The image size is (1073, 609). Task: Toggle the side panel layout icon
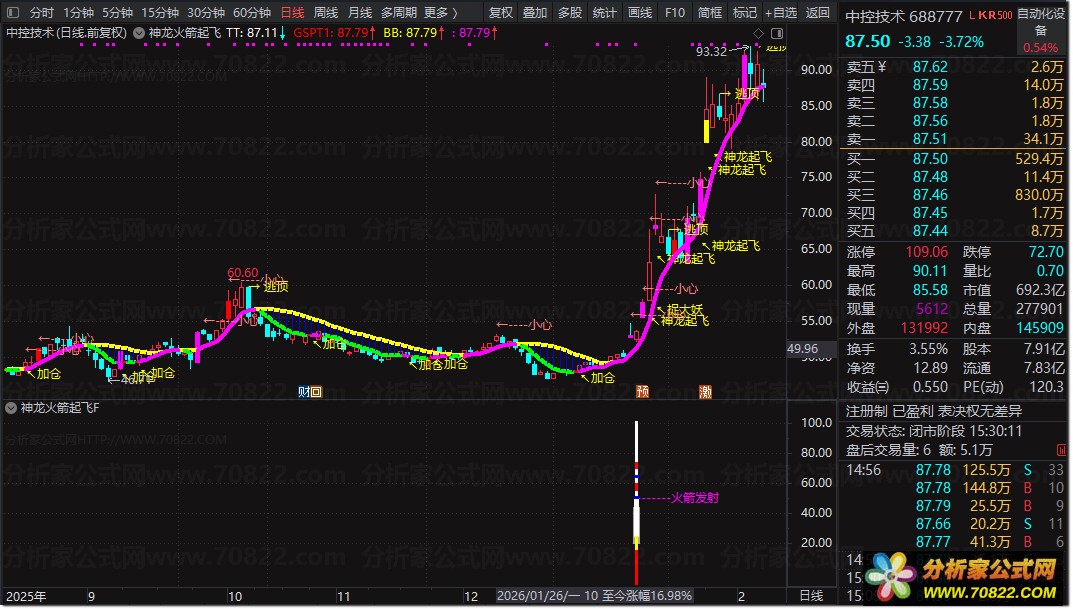click(775, 33)
